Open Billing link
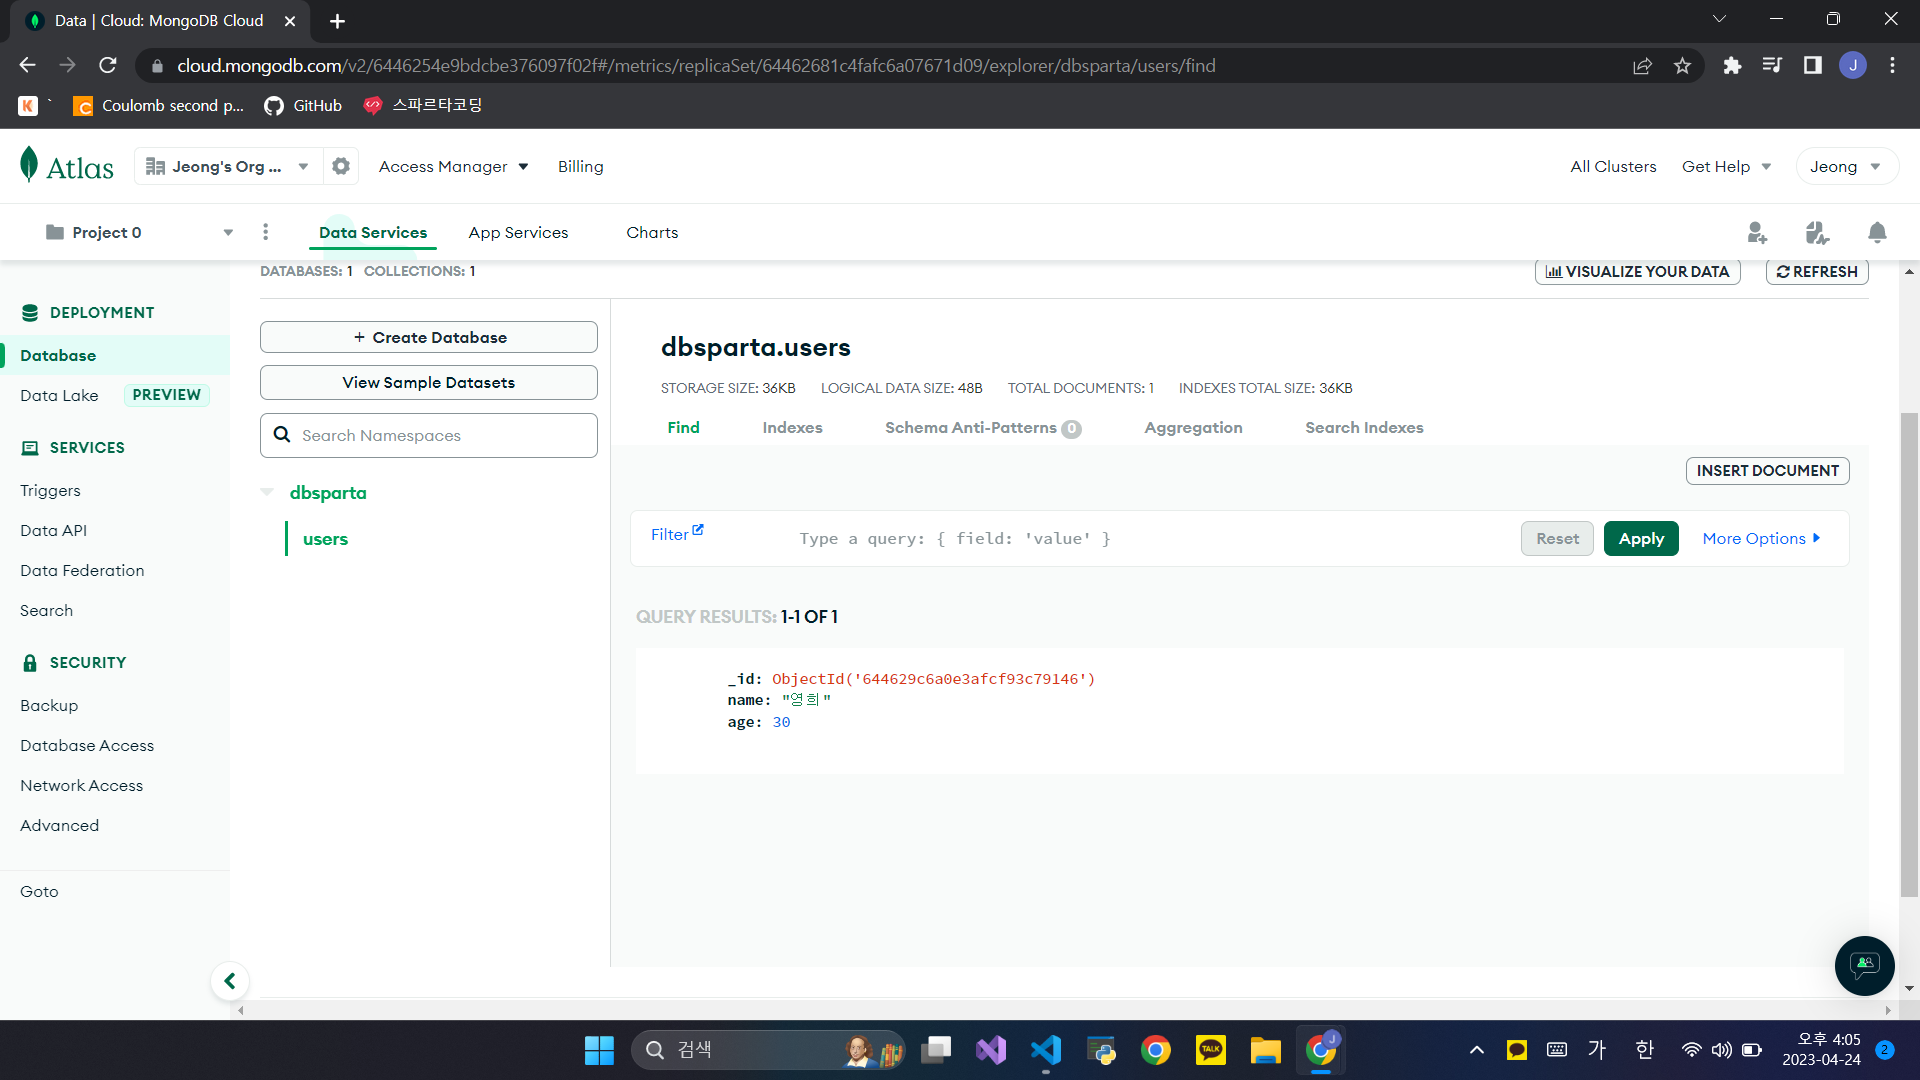This screenshot has width=1920, height=1080. click(580, 166)
